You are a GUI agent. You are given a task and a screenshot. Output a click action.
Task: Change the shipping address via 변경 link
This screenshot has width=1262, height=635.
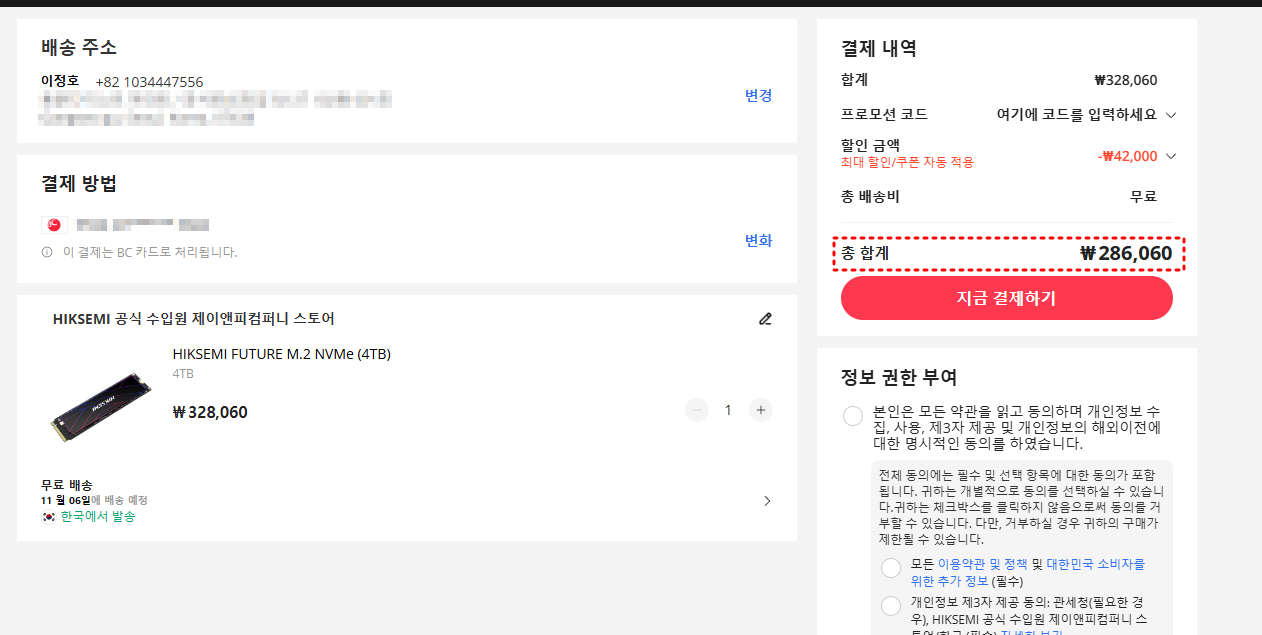tap(758, 95)
